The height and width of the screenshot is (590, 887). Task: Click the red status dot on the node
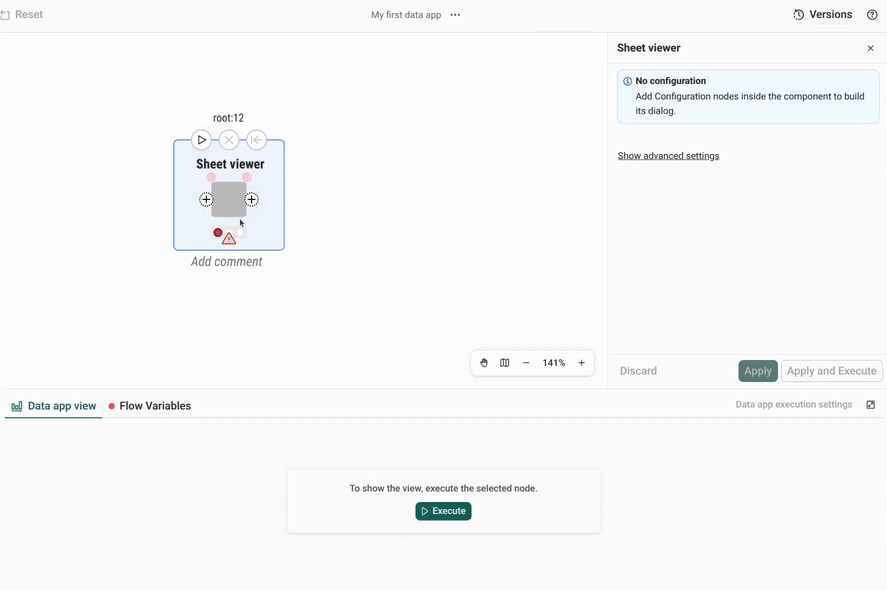click(218, 232)
